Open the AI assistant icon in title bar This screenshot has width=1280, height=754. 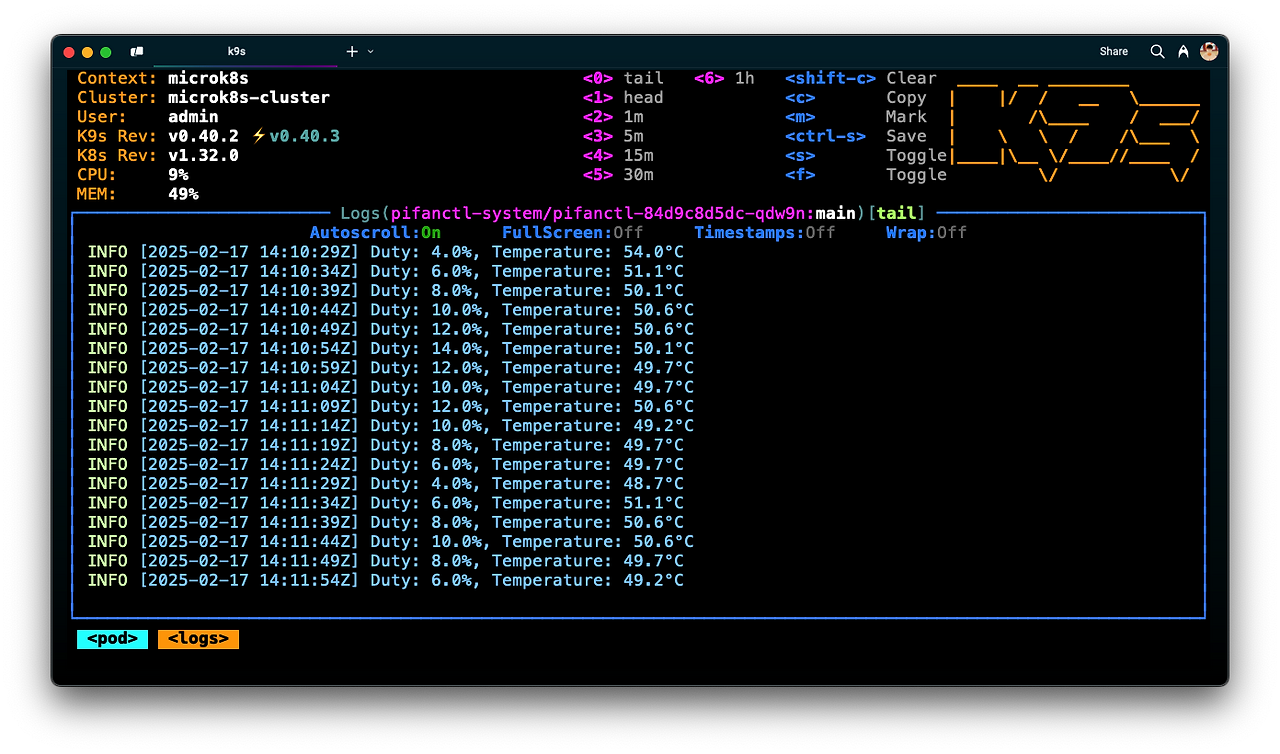point(1183,51)
